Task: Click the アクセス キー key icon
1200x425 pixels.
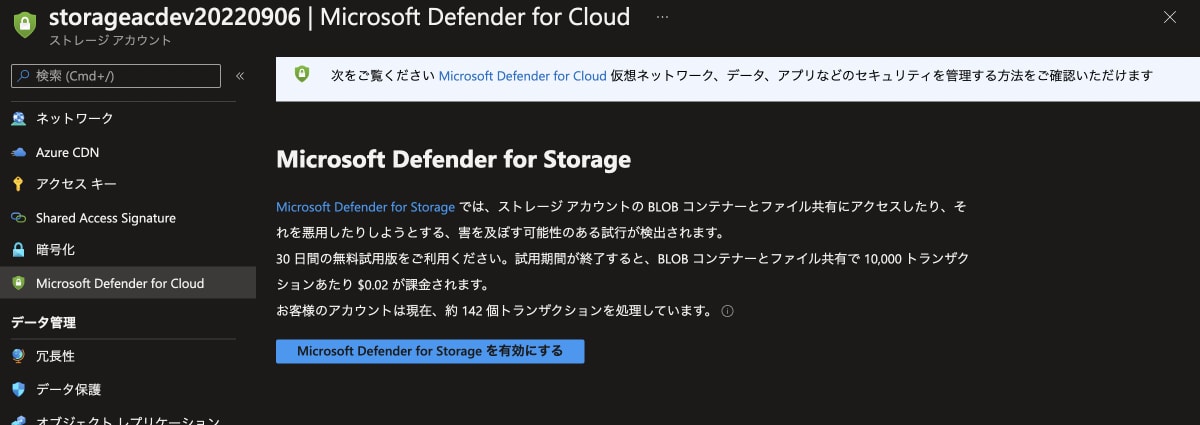Action: tap(18, 185)
